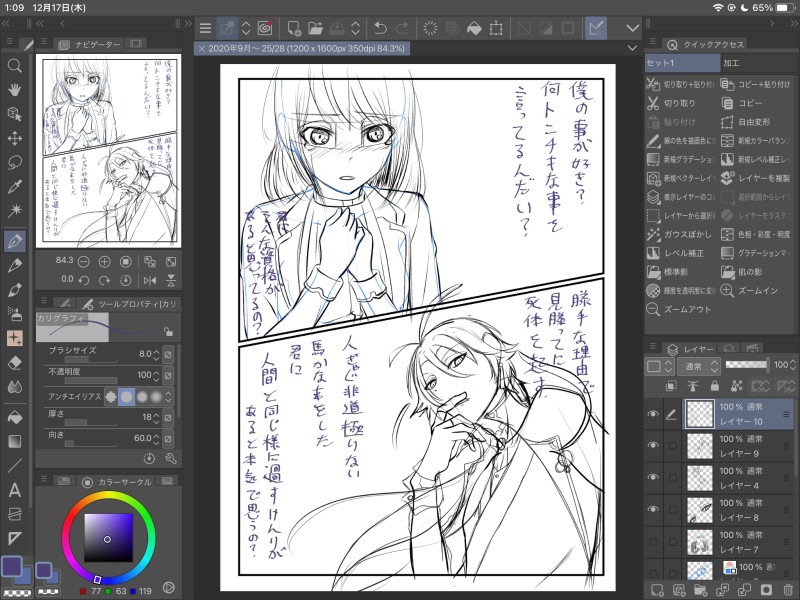Flip the canvas horizontally in Navigator
Image resolution: width=800 pixels, height=600 pixels.
click(x=150, y=280)
